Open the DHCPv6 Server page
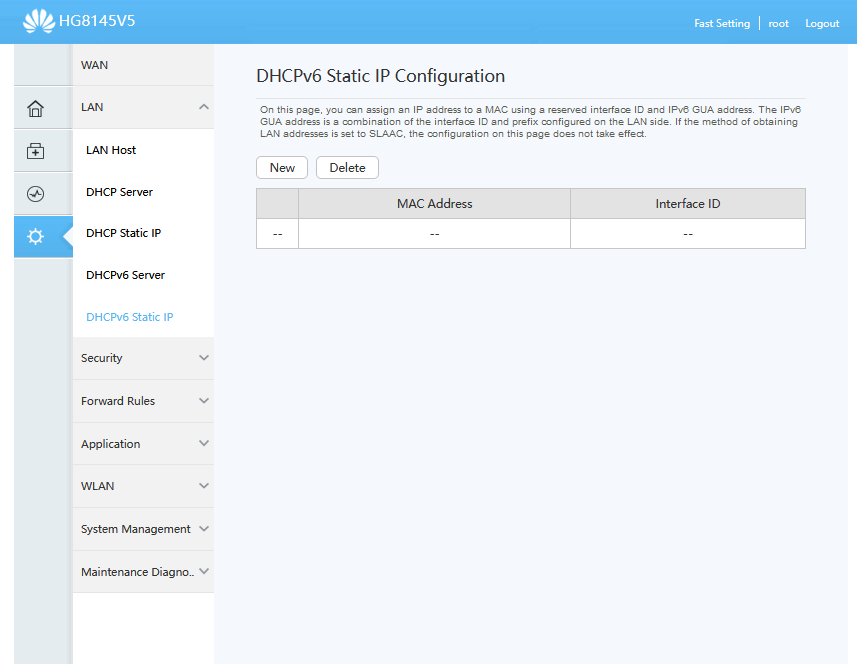This screenshot has height=664, width=857. [x=125, y=275]
